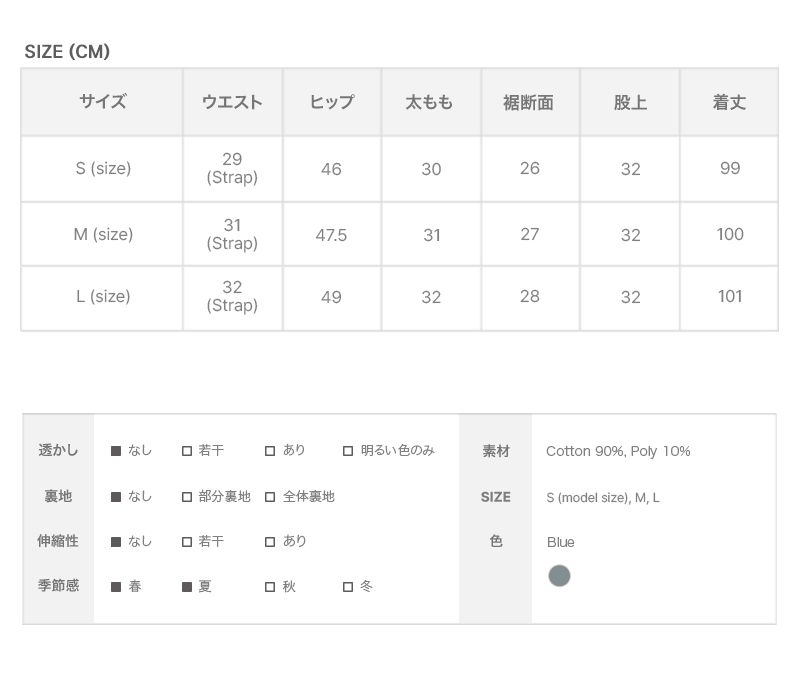
Task: Check the 冬 season checkbox
Action: coord(348,587)
